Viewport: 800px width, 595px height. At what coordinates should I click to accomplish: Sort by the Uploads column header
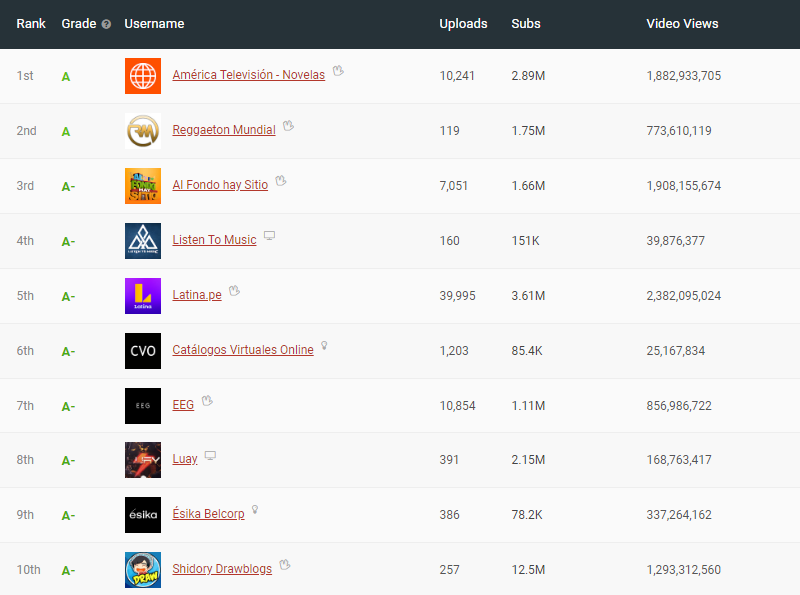pyautogui.click(x=463, y=24)
